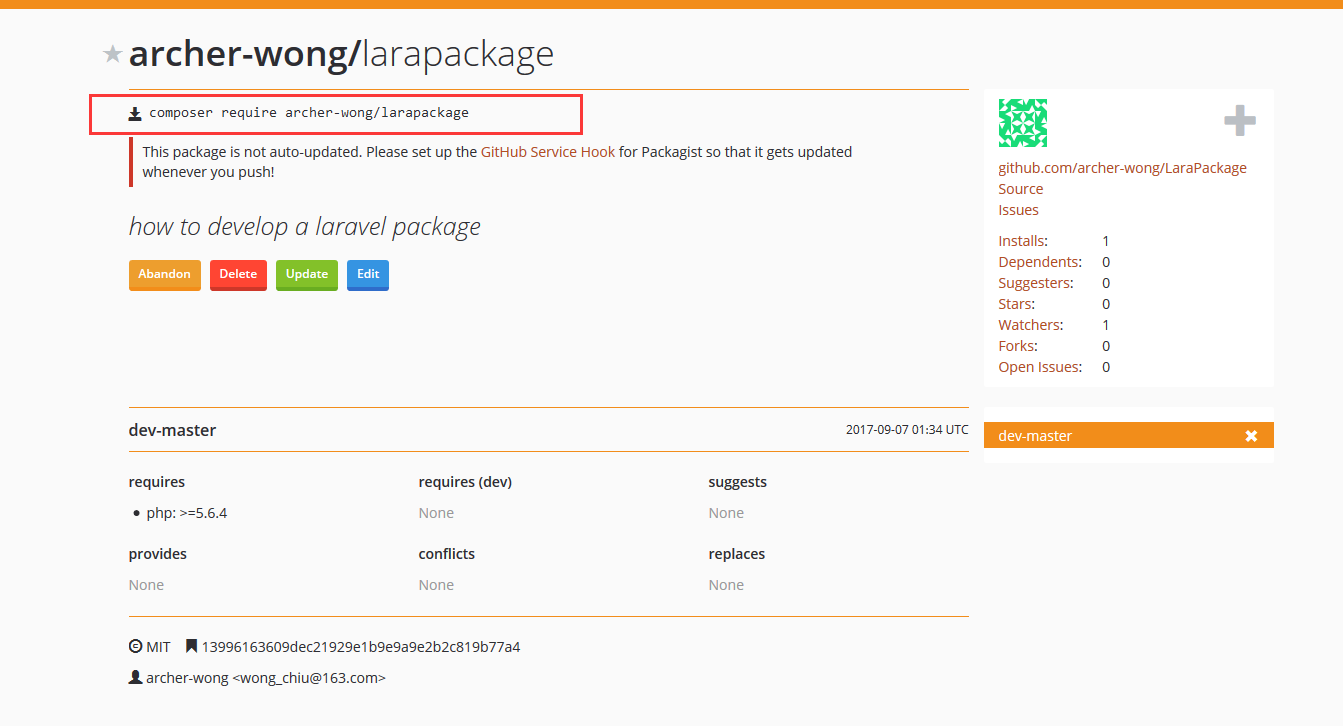
Task: Click the archer-wong/ vendor name in title
Action: pos(244,54)
